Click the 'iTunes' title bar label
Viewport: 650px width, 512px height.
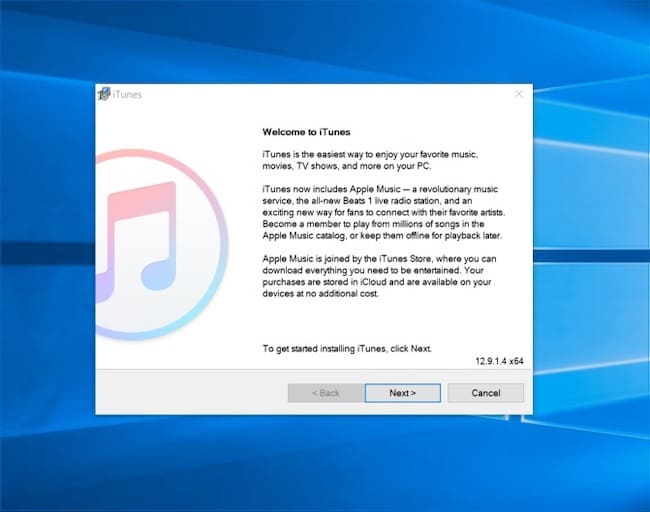(x=127, y=95)
